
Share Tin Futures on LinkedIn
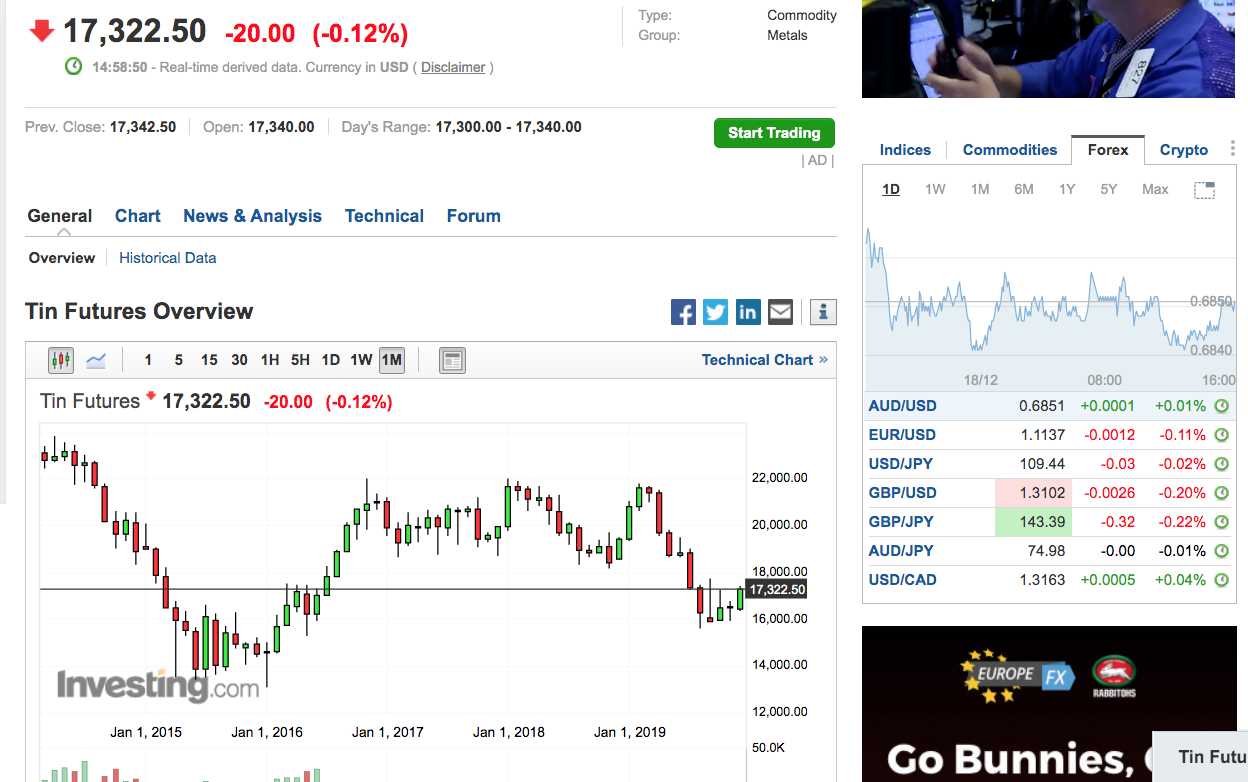748,312
